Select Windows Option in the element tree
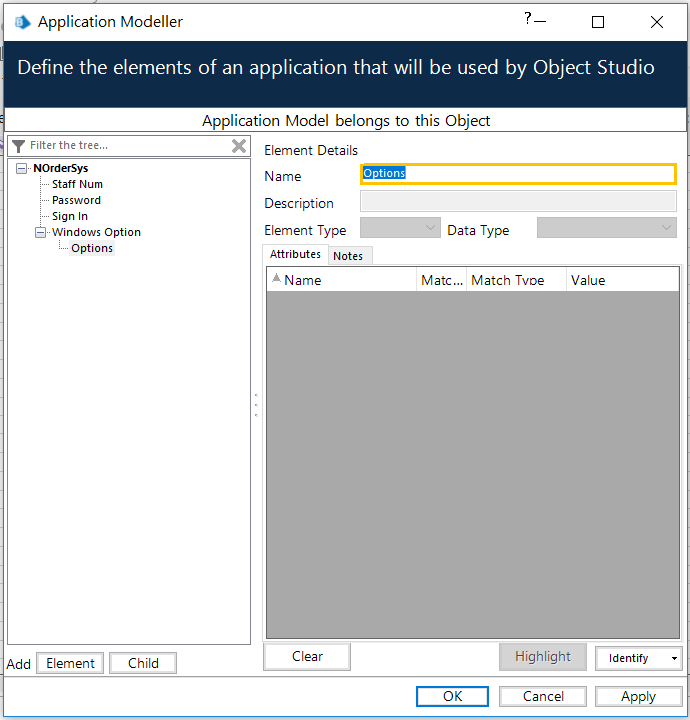Viewport: 690px width, 720px height. 96,232
